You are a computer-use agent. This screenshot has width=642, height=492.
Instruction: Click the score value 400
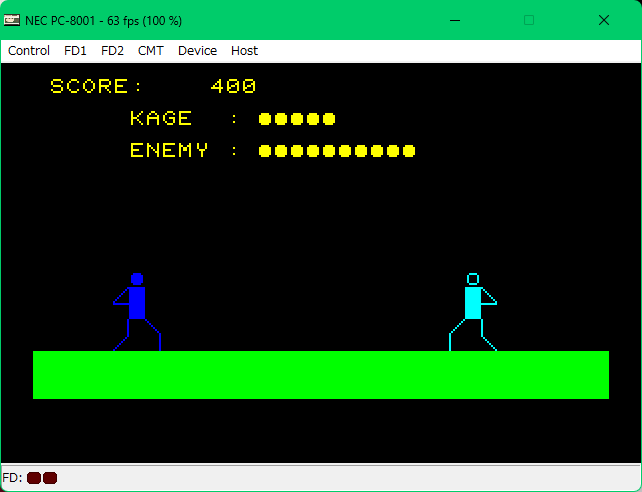pyautogui.click(x=233, y=87)
